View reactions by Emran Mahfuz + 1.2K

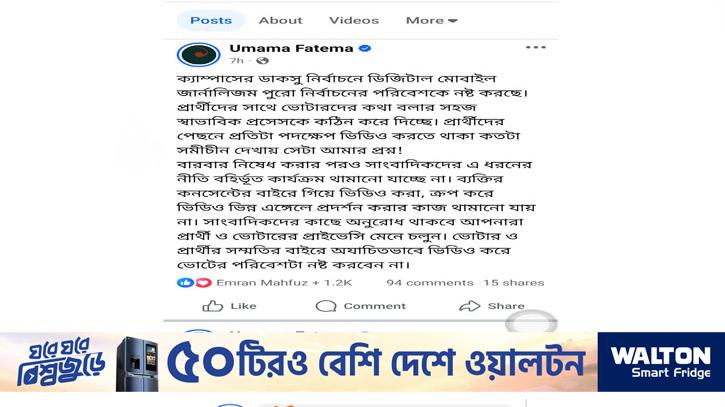(x=284, y=283)
